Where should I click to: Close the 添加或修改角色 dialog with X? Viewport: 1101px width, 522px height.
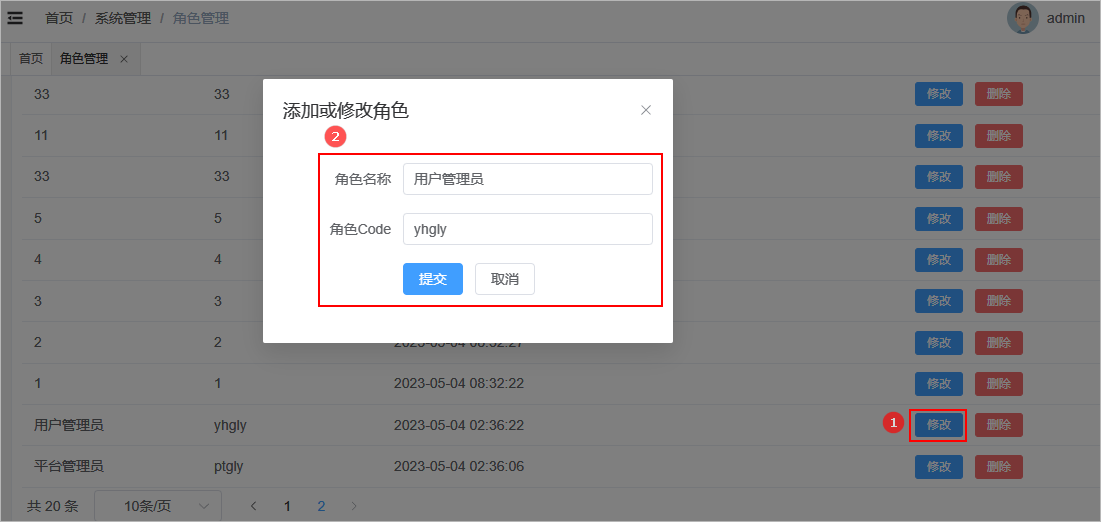[x=646, y=110]
